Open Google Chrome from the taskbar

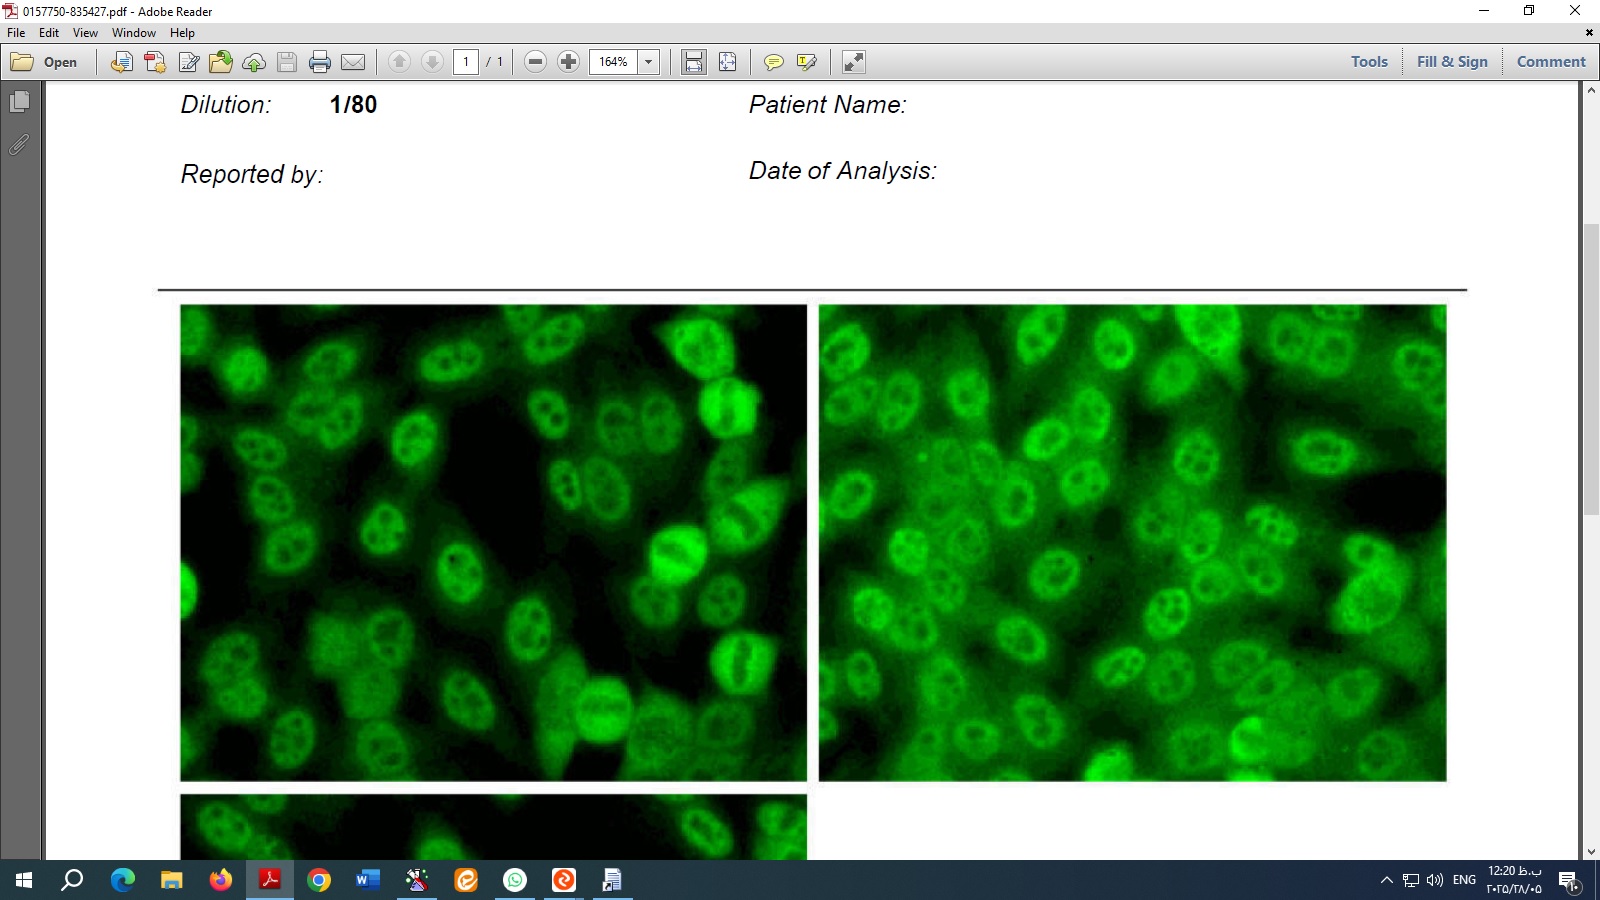pos(319,880)
